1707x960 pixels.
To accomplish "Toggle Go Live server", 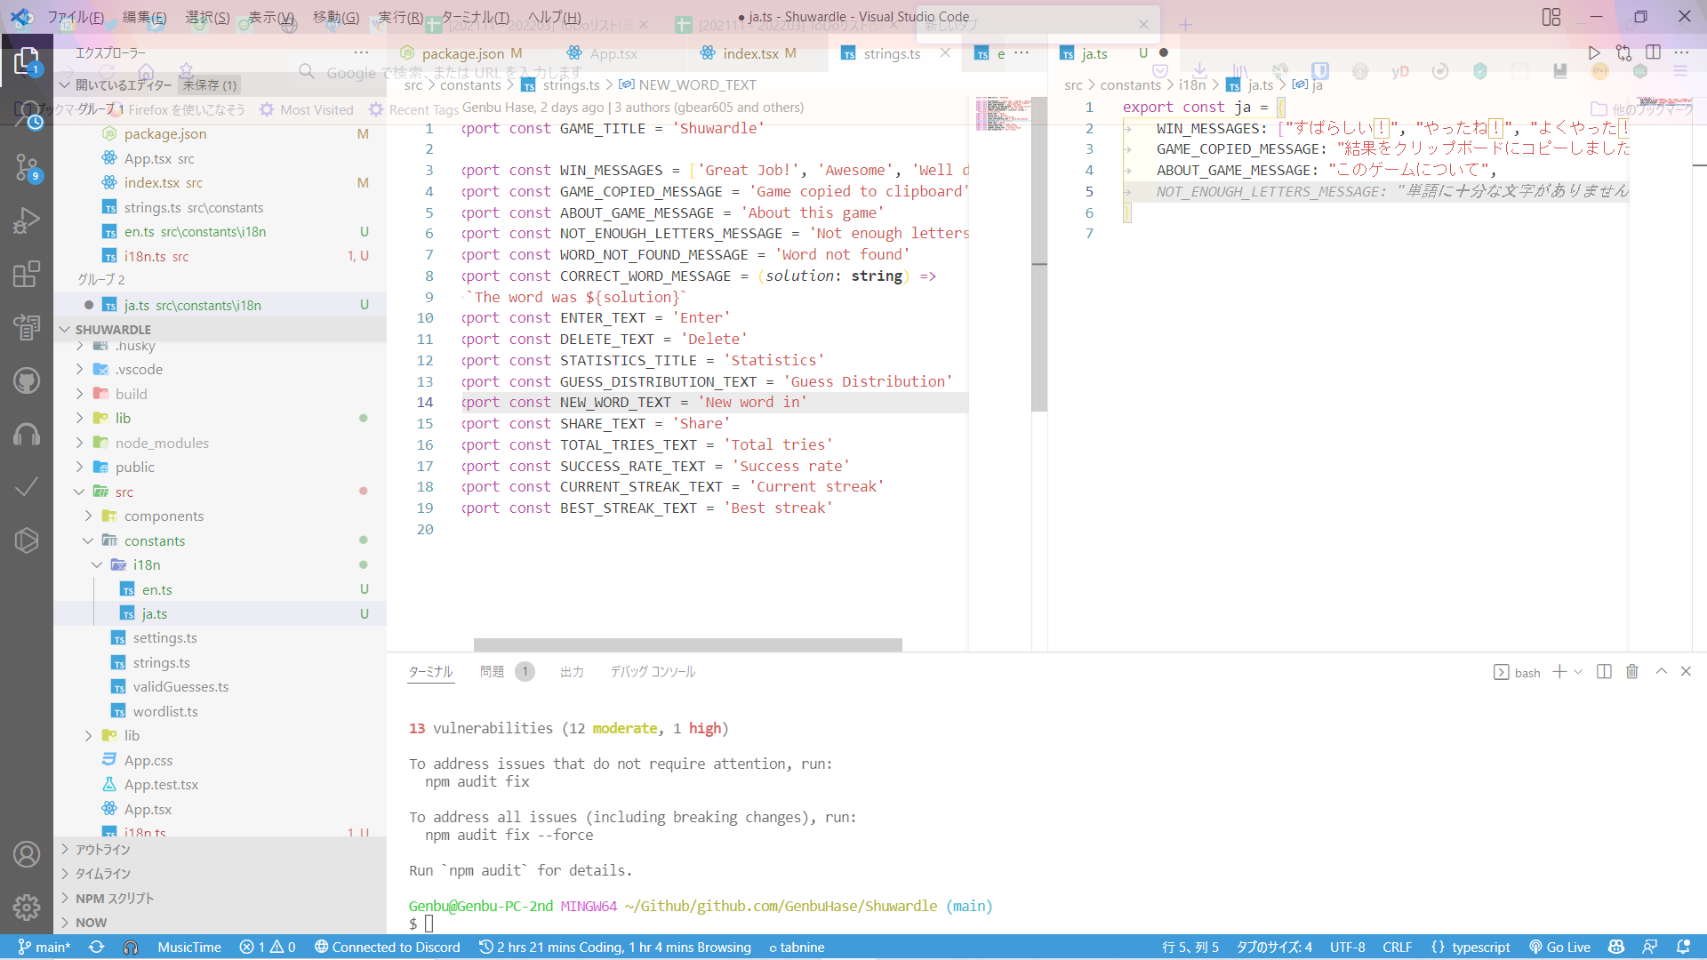I will [1559, 947].
